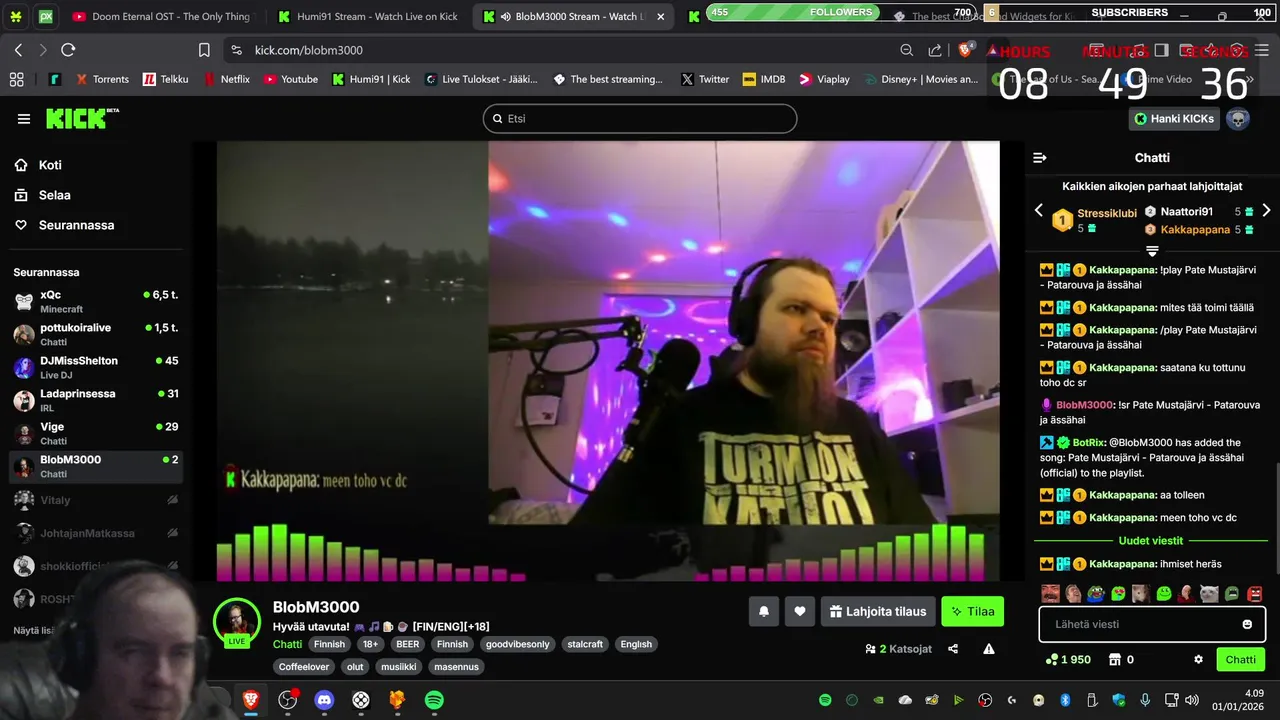The height and width of the screenshot is (720, 1280).
Task: Open Discord from the taskbar
Action: tap(324, 700)
